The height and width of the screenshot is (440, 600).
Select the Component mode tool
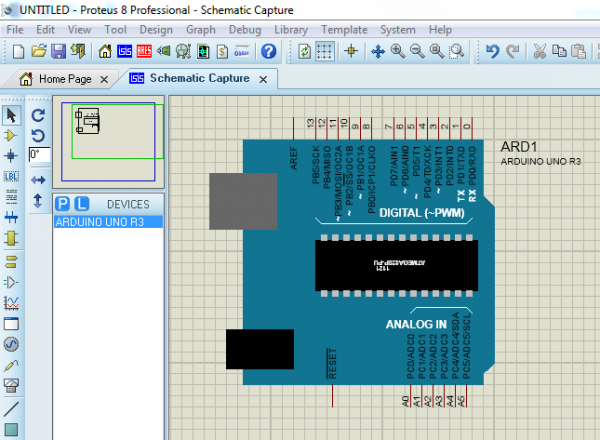point(11,135)
